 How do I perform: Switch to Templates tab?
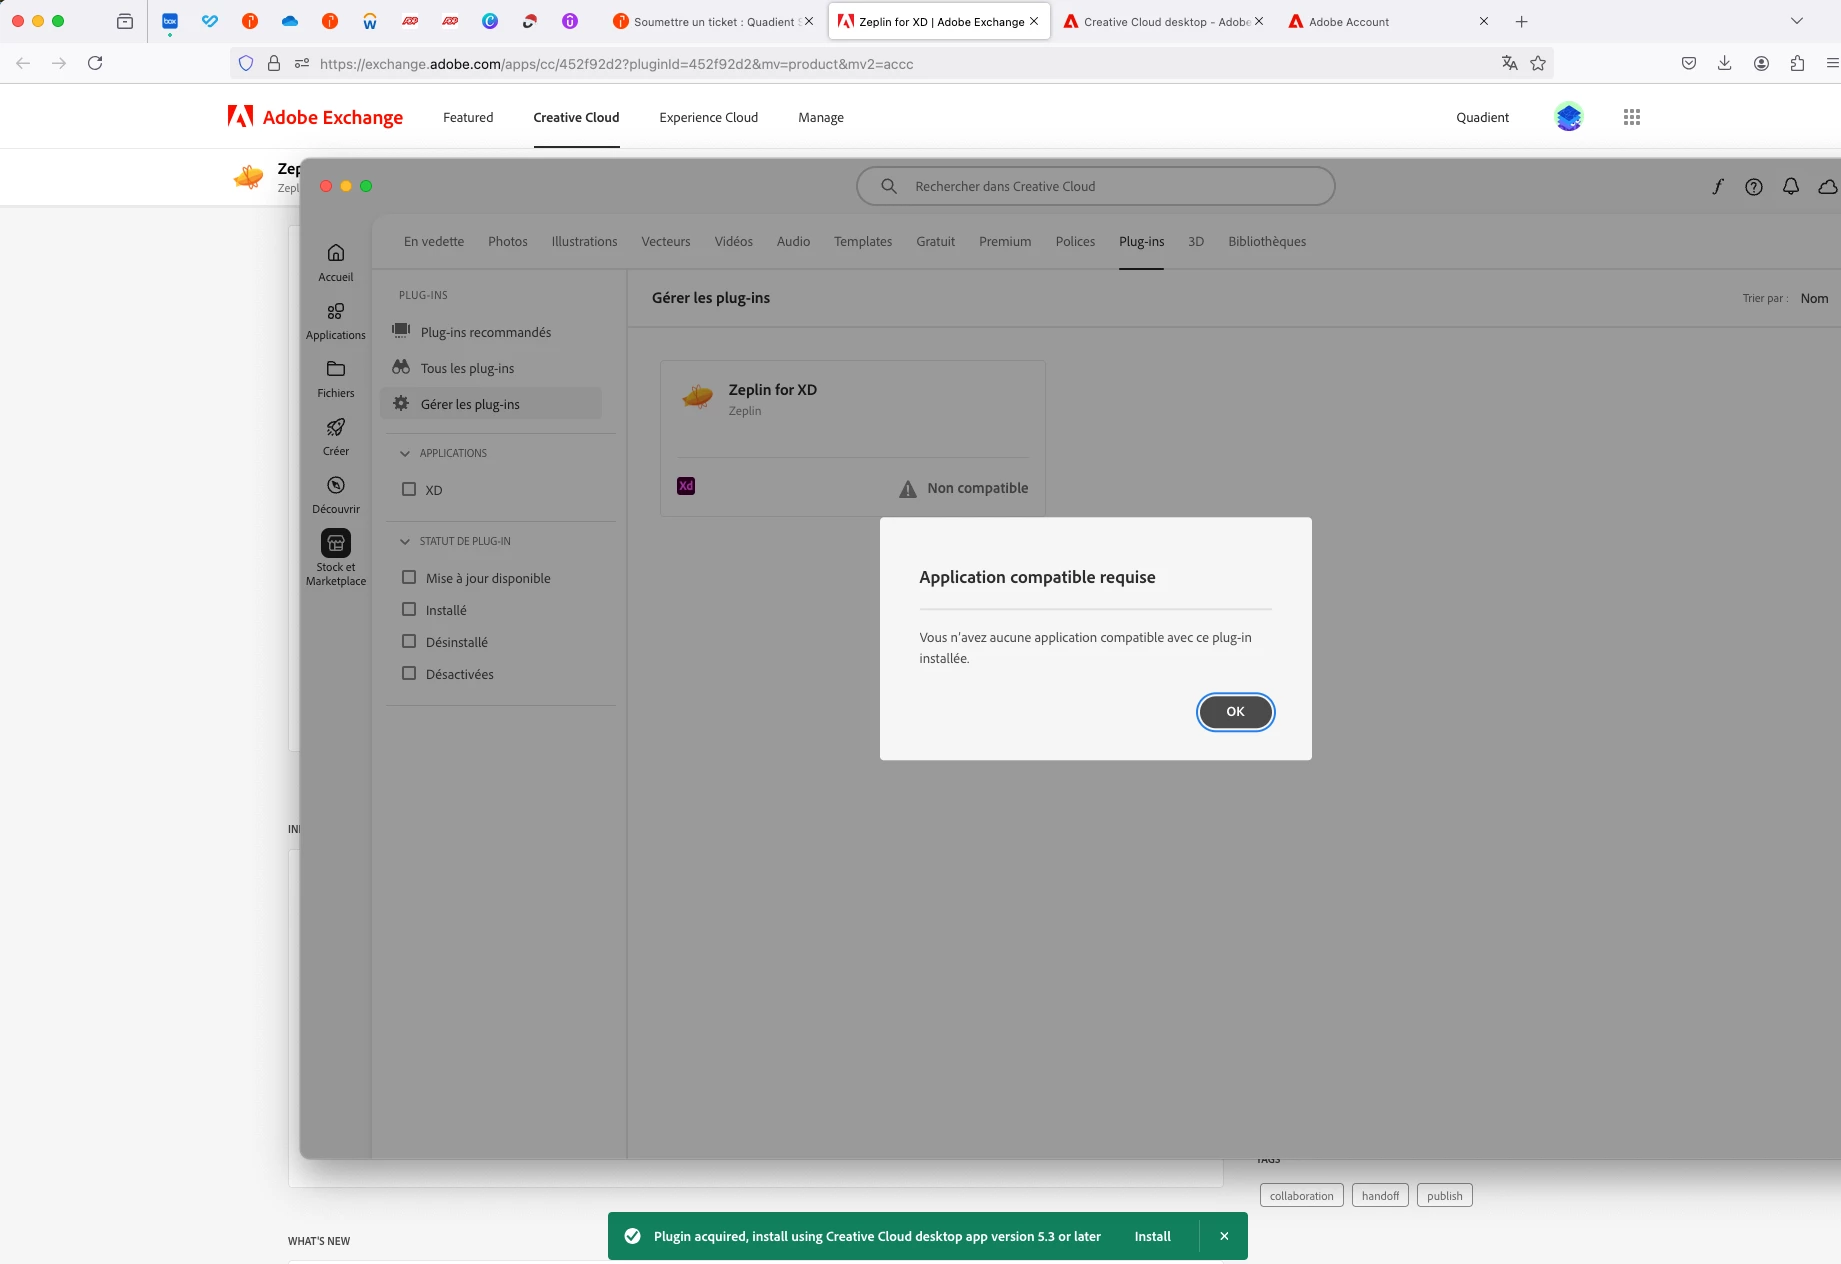tap(863, 241)
